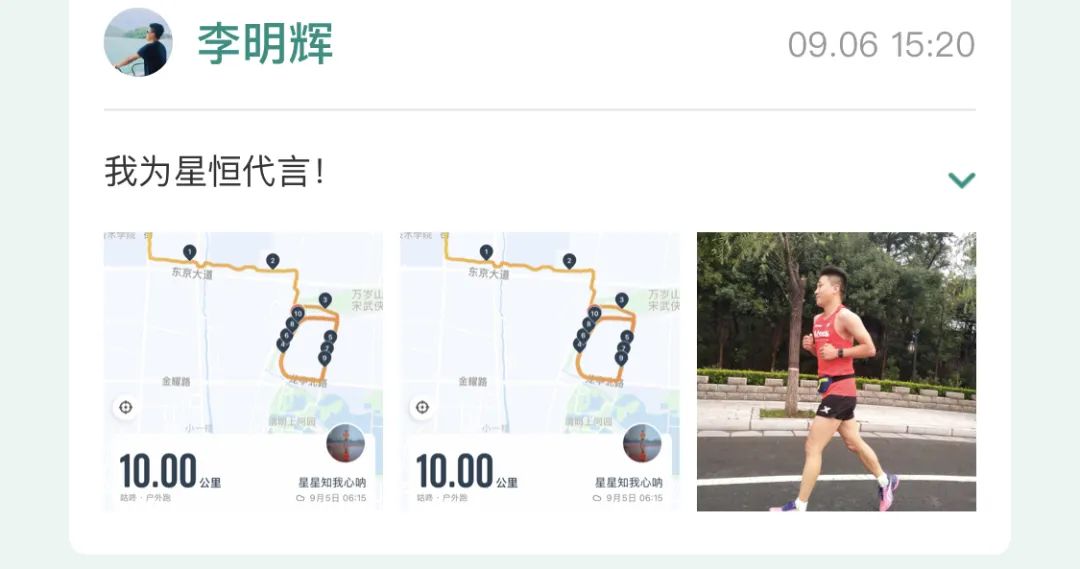Click the cloud weather icon in the second map card
The height and width of the screenshot is (569, 1080).
(596, 498)
